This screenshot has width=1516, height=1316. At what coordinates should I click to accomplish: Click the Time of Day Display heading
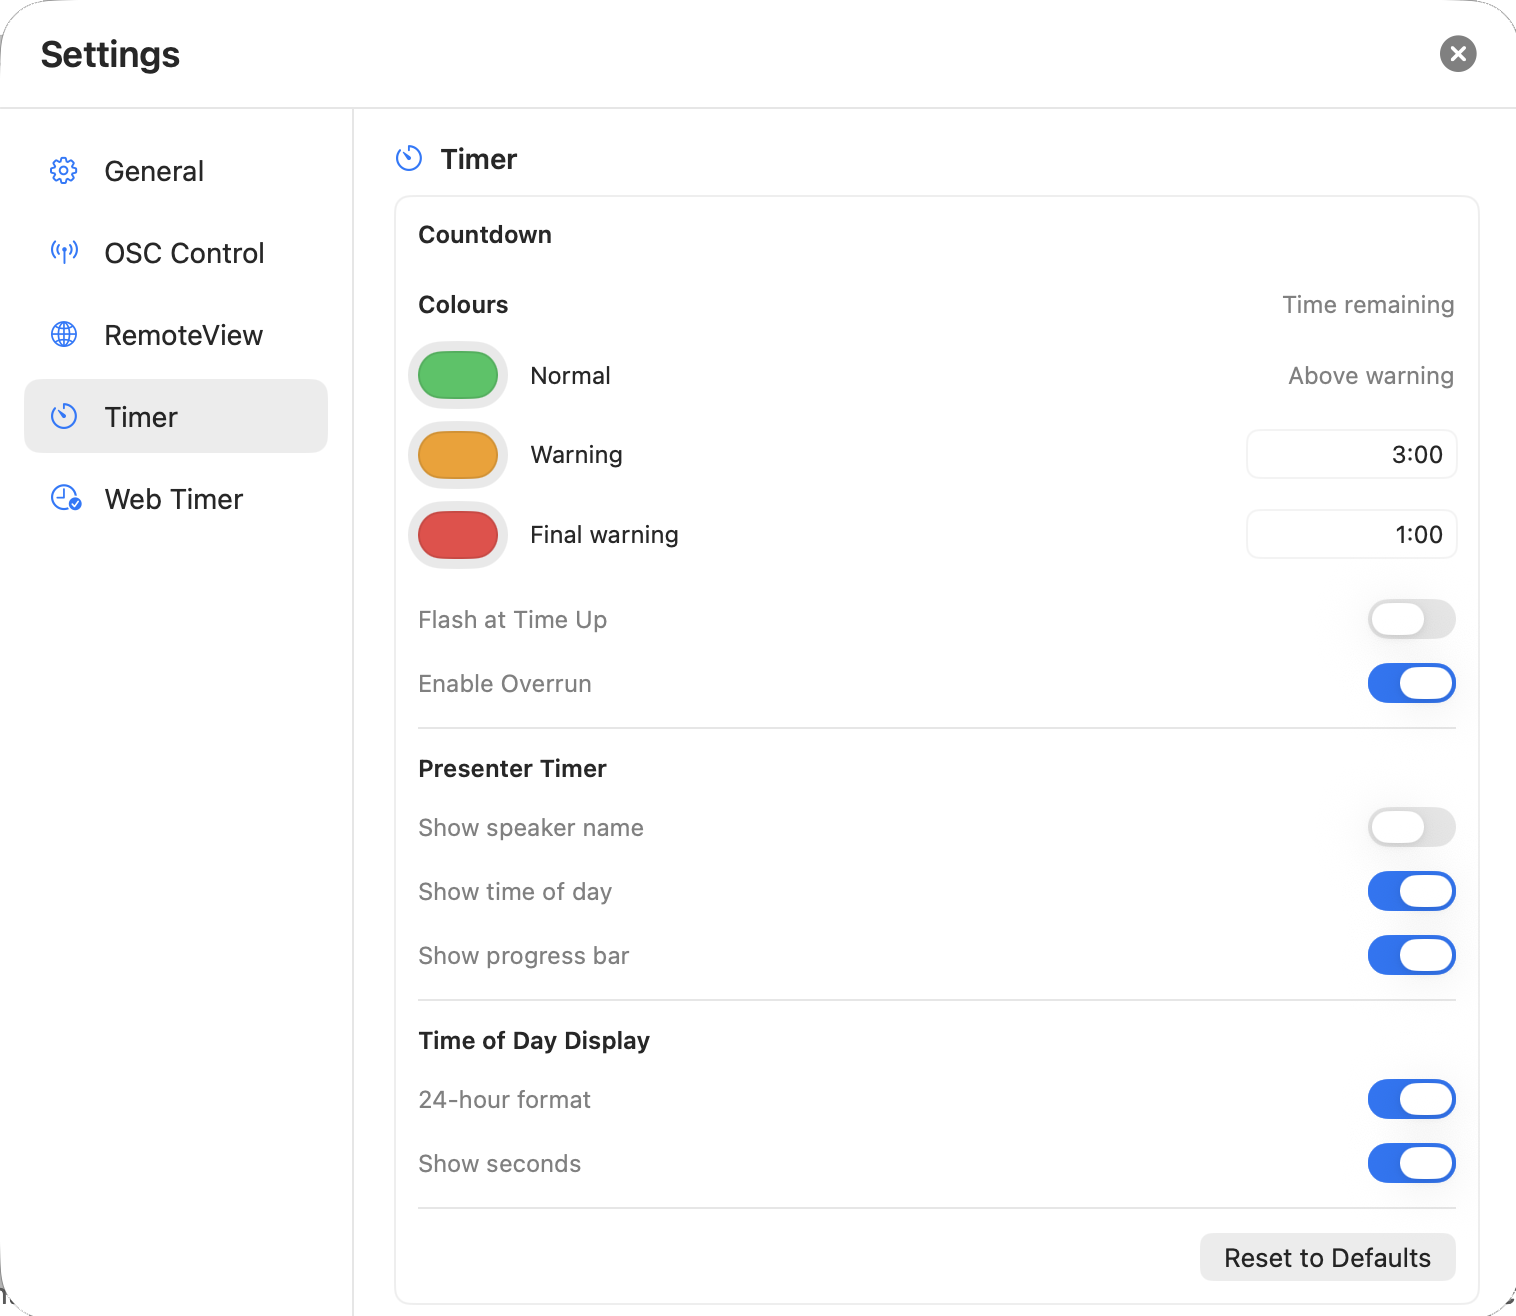tap(534, 1041)
